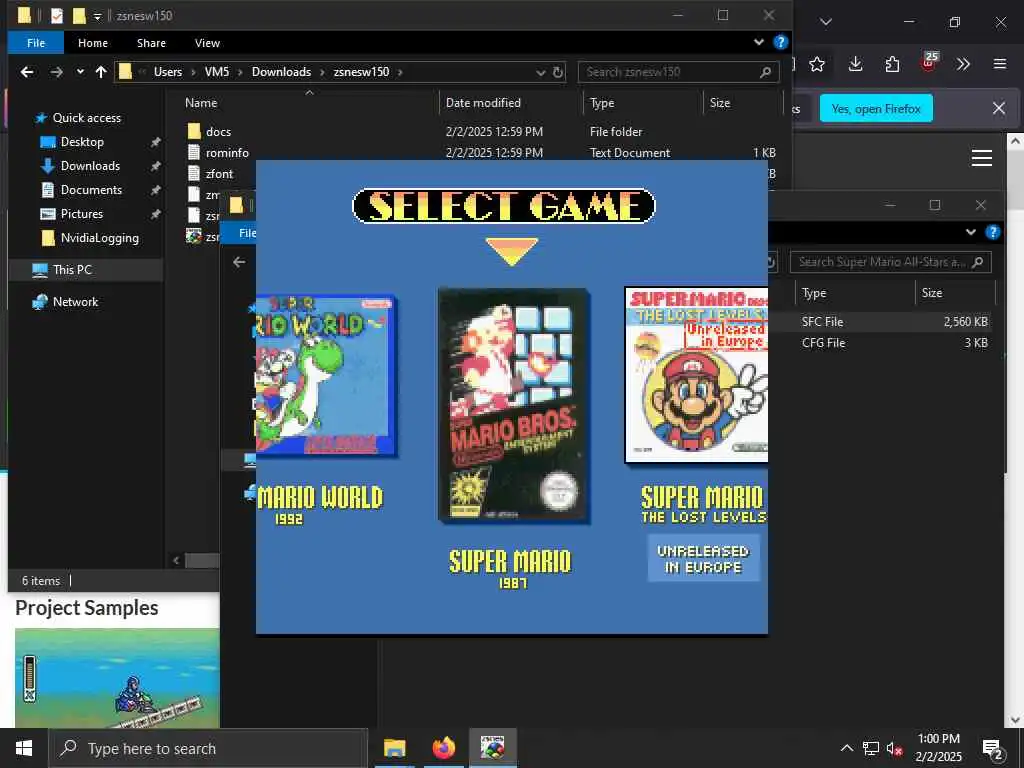Click Yes, open Firefox button

click(x=876, y=109)
